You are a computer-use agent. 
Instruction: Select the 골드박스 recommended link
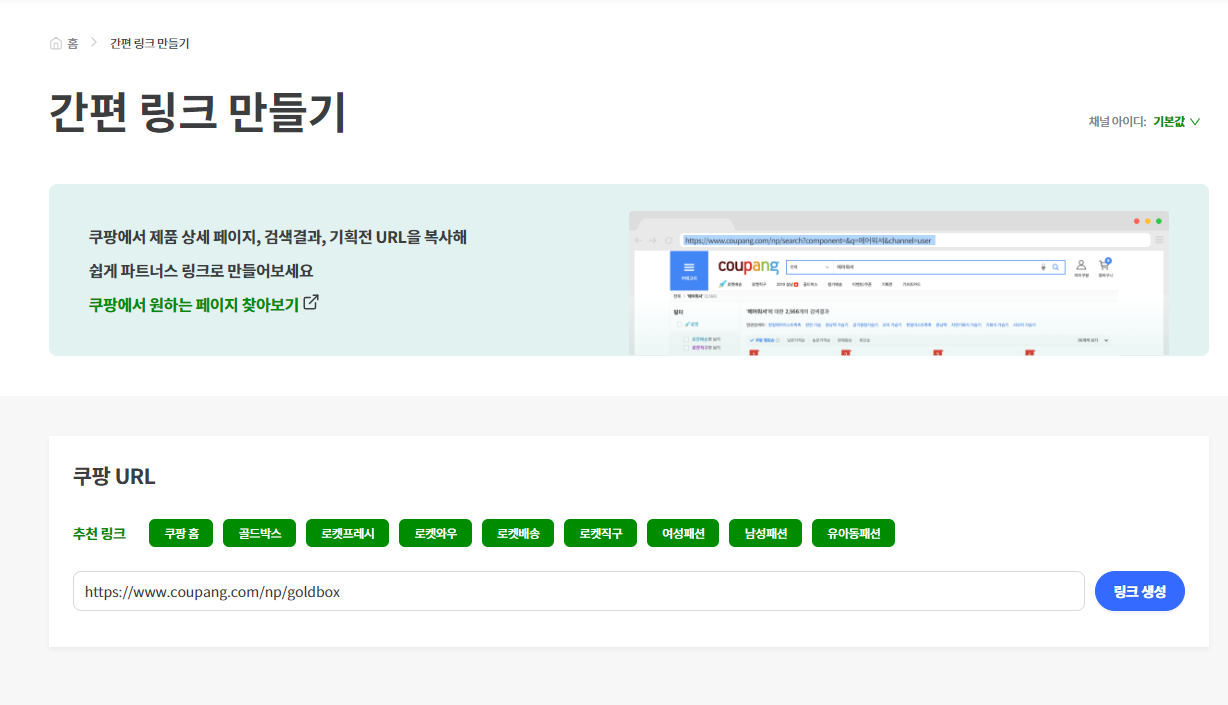[x=260, y=534]
